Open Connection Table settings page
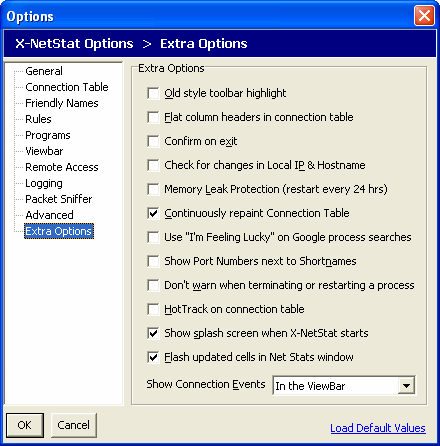 [x=67, y=87]
